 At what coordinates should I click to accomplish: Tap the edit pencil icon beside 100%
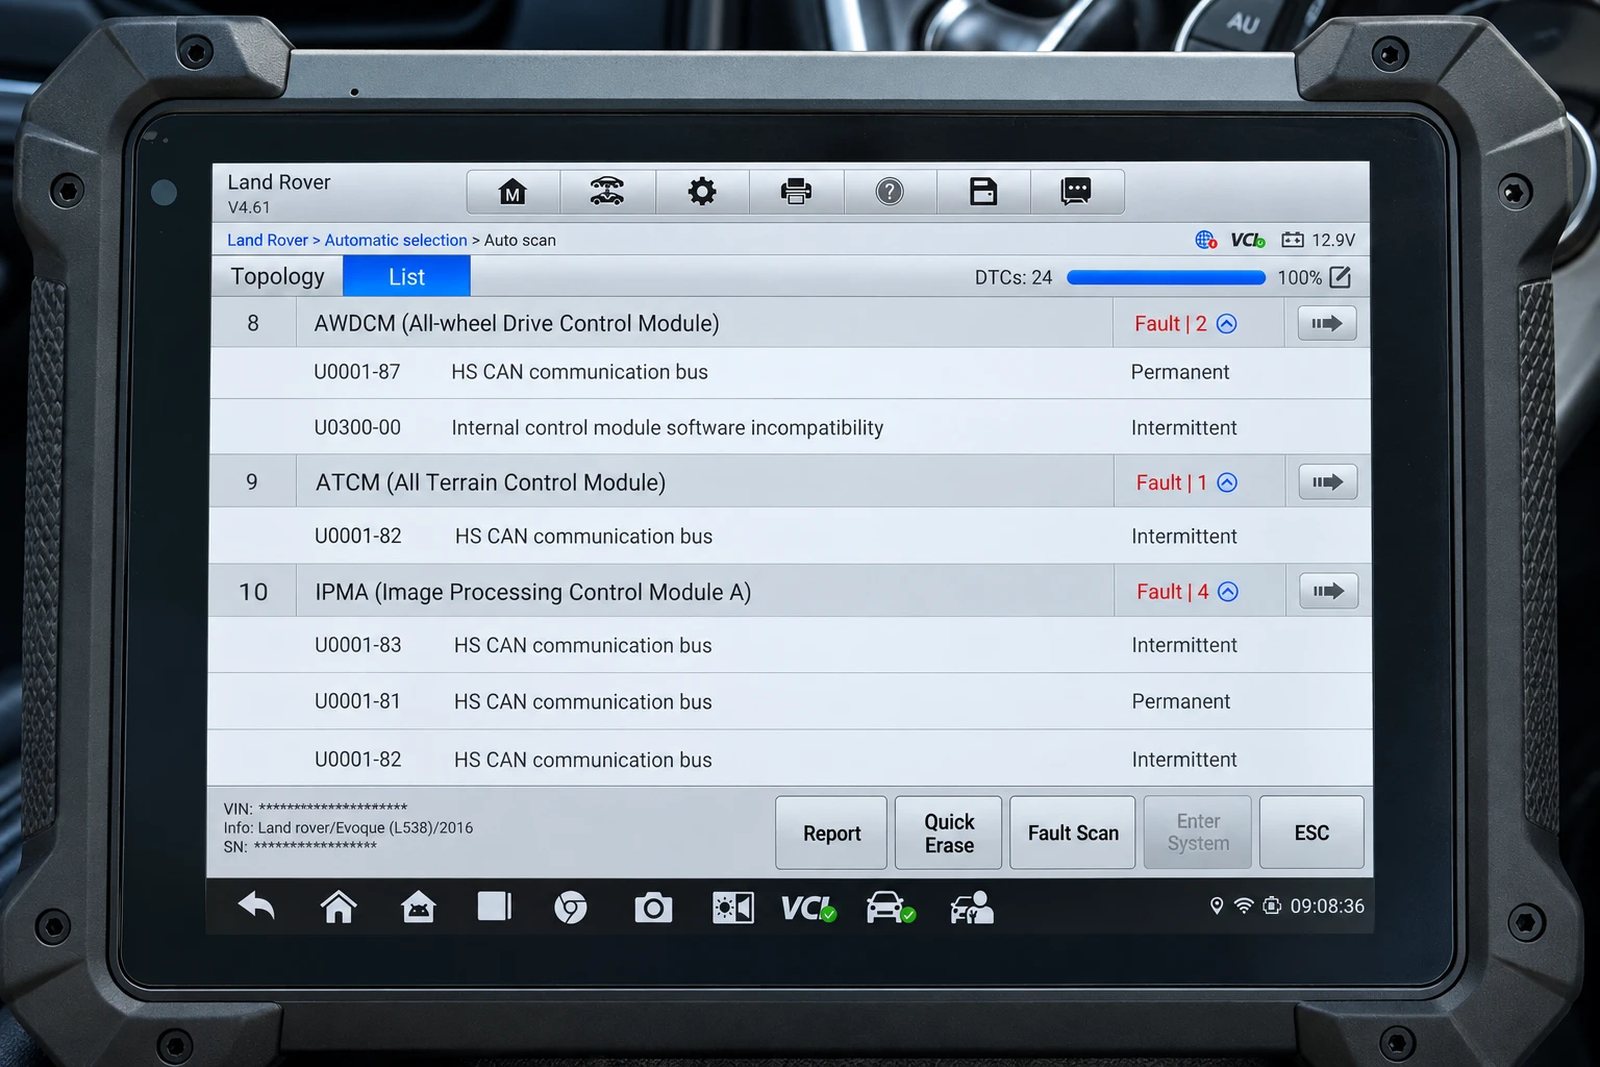click(1340, 277)
